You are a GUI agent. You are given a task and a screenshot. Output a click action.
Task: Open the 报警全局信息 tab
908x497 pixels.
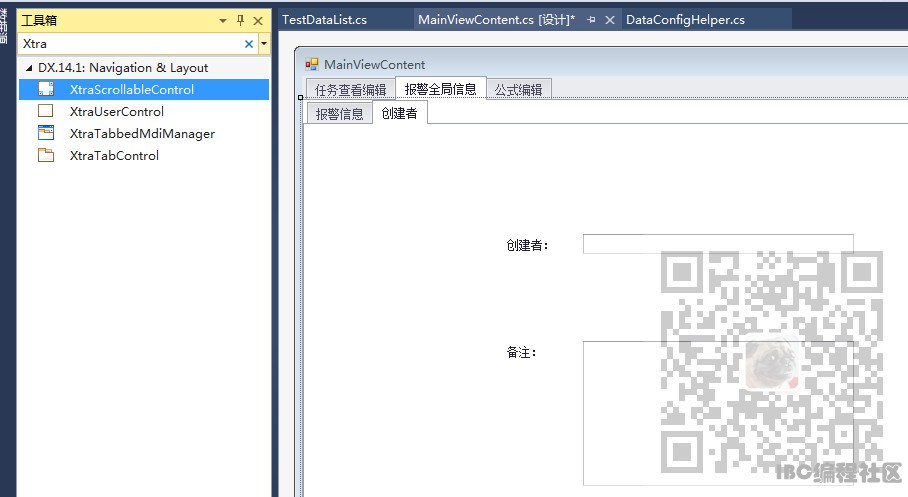[441, 89]
